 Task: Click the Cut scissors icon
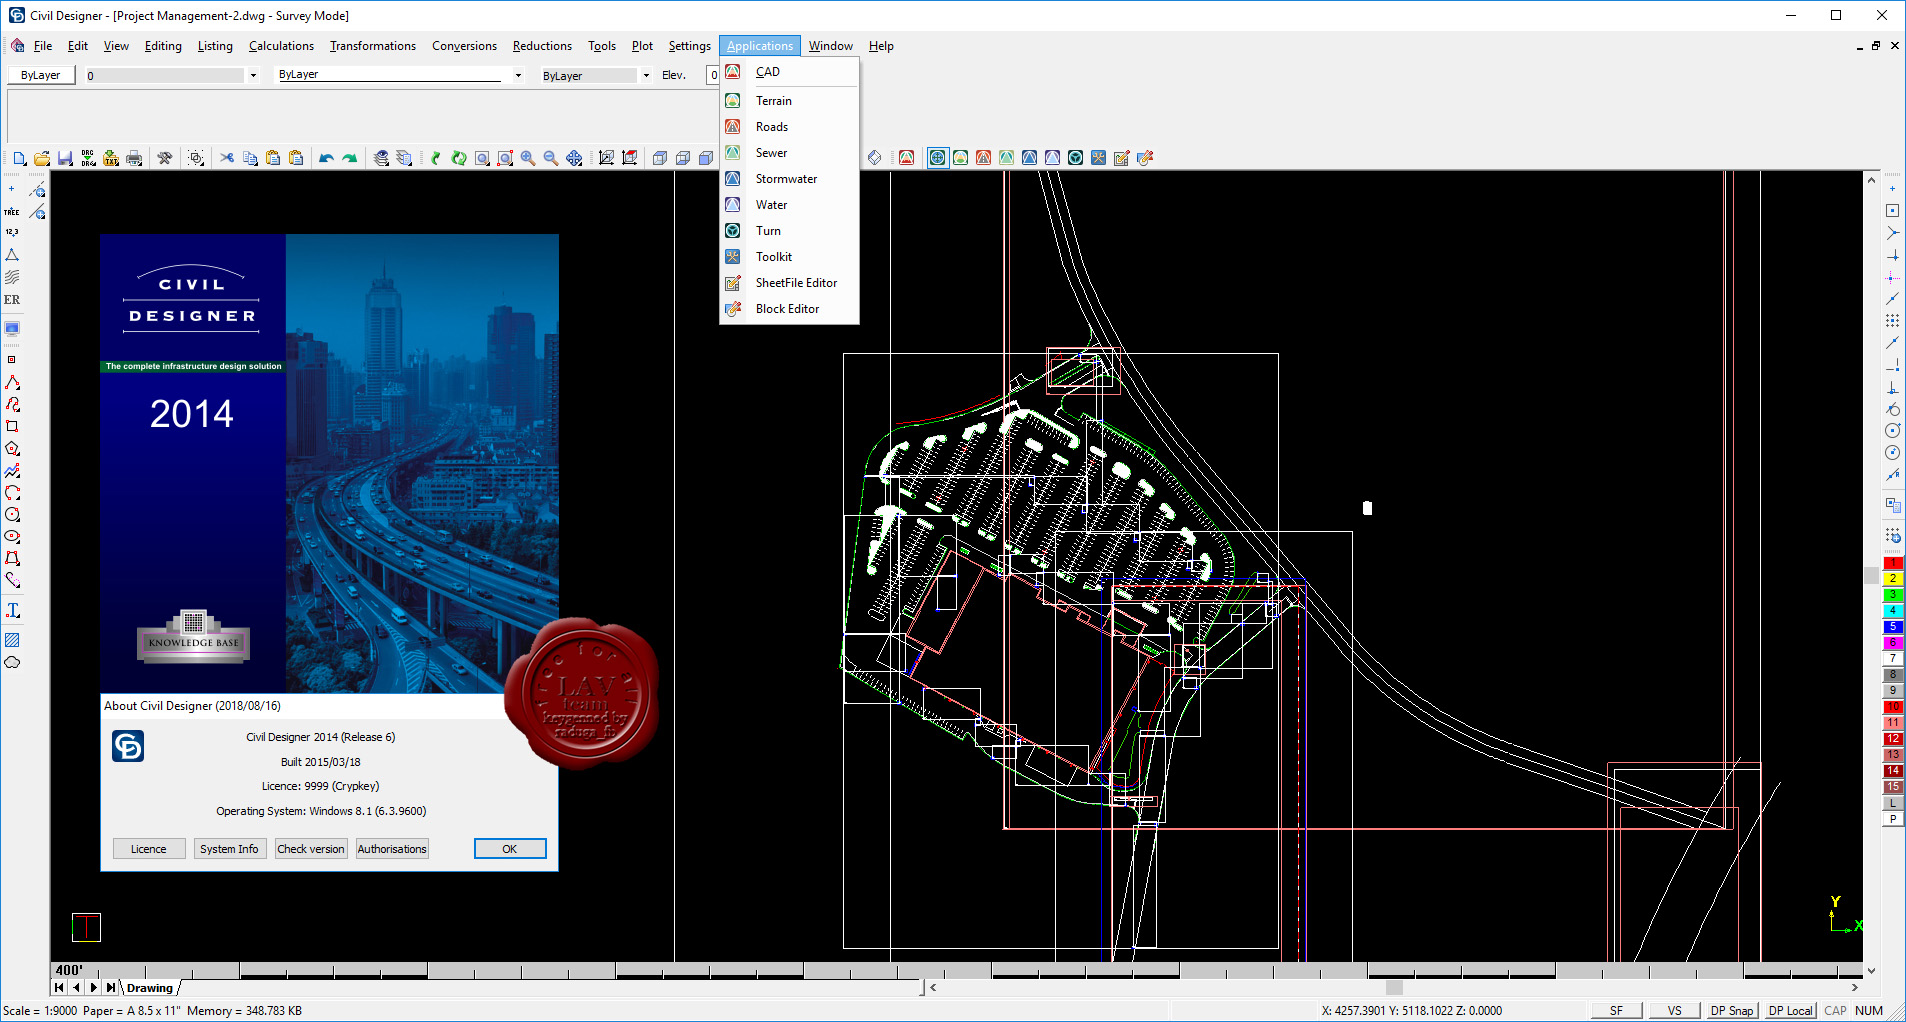coord(227,158)
